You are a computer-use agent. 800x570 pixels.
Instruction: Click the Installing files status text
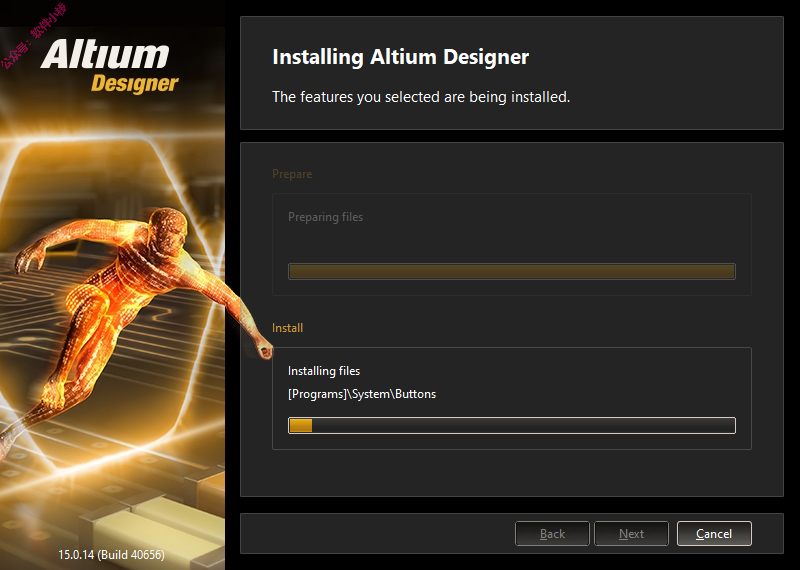[x=324, y=371]
